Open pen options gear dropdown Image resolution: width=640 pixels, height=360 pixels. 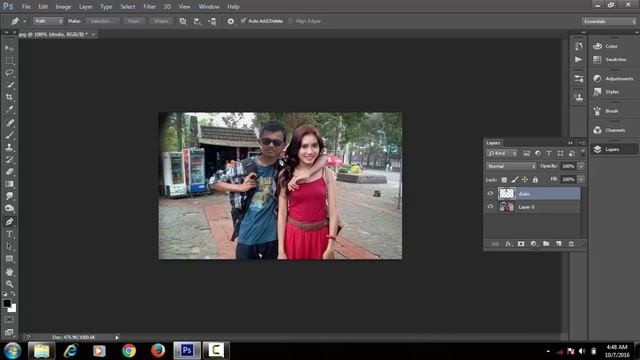click(x=231, y=21)
